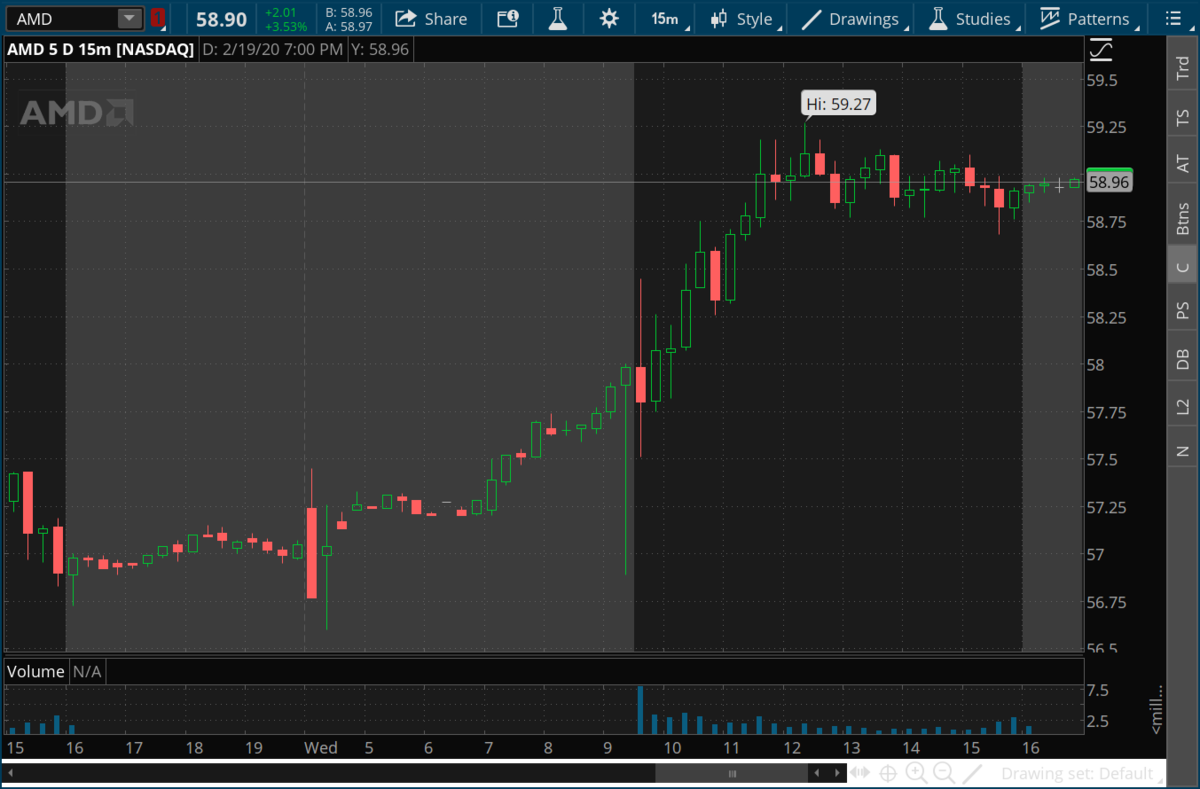Click the scroll left arrow
1200x789 pixels.
tap(818, 773)
